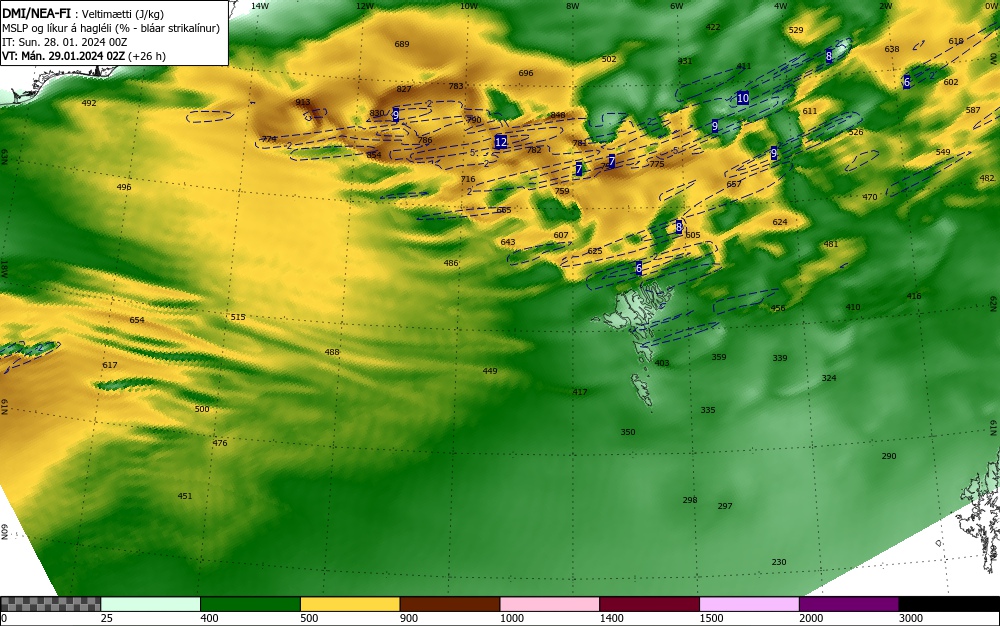This screenshot has height=626, width=1000.
Task: Click the '654' value in yellow band
Action: [137, 320]
